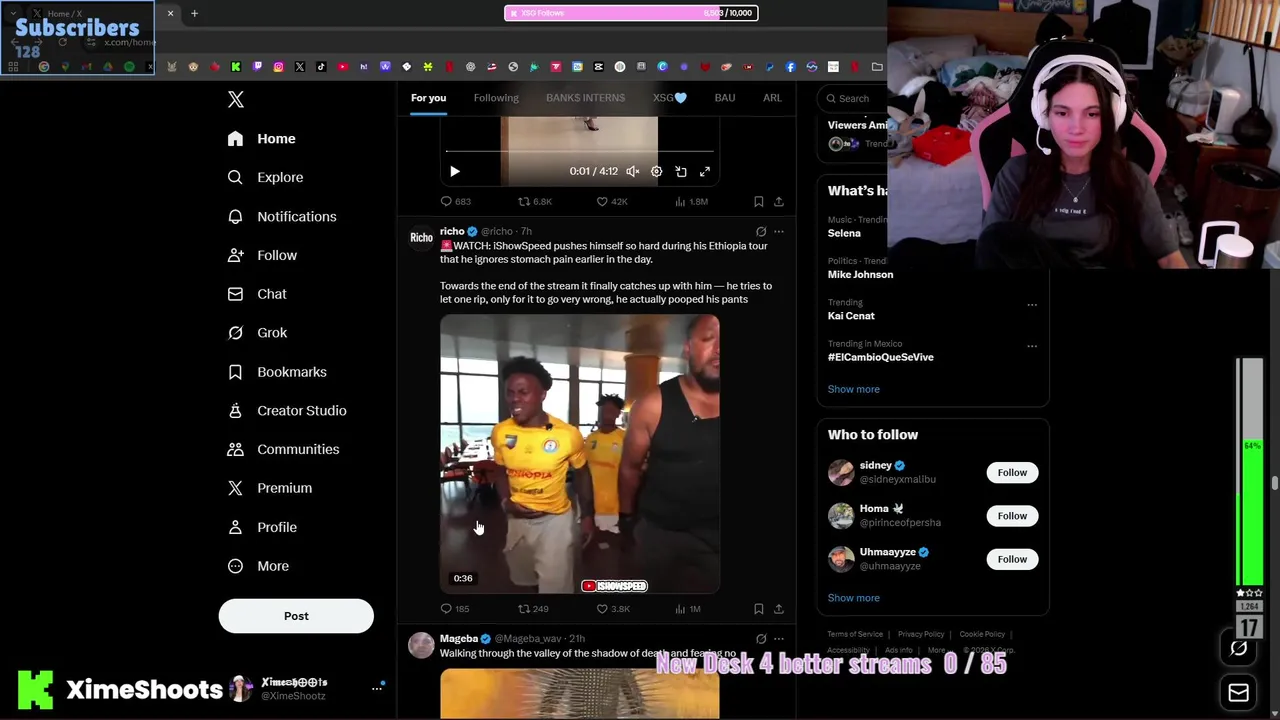Open the Premium page
1280x720 pixels.
click(270, 488)
